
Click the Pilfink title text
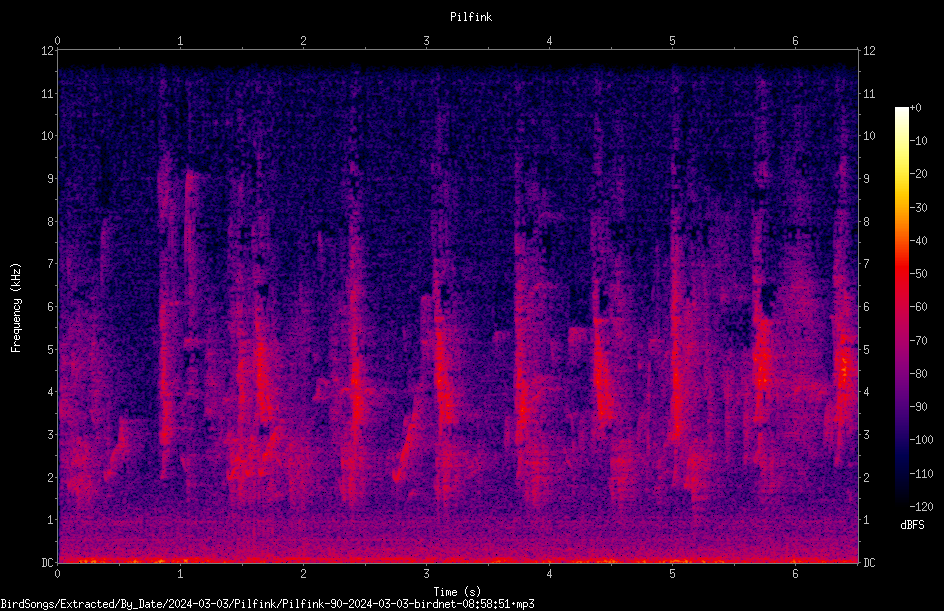coord(471,17)
